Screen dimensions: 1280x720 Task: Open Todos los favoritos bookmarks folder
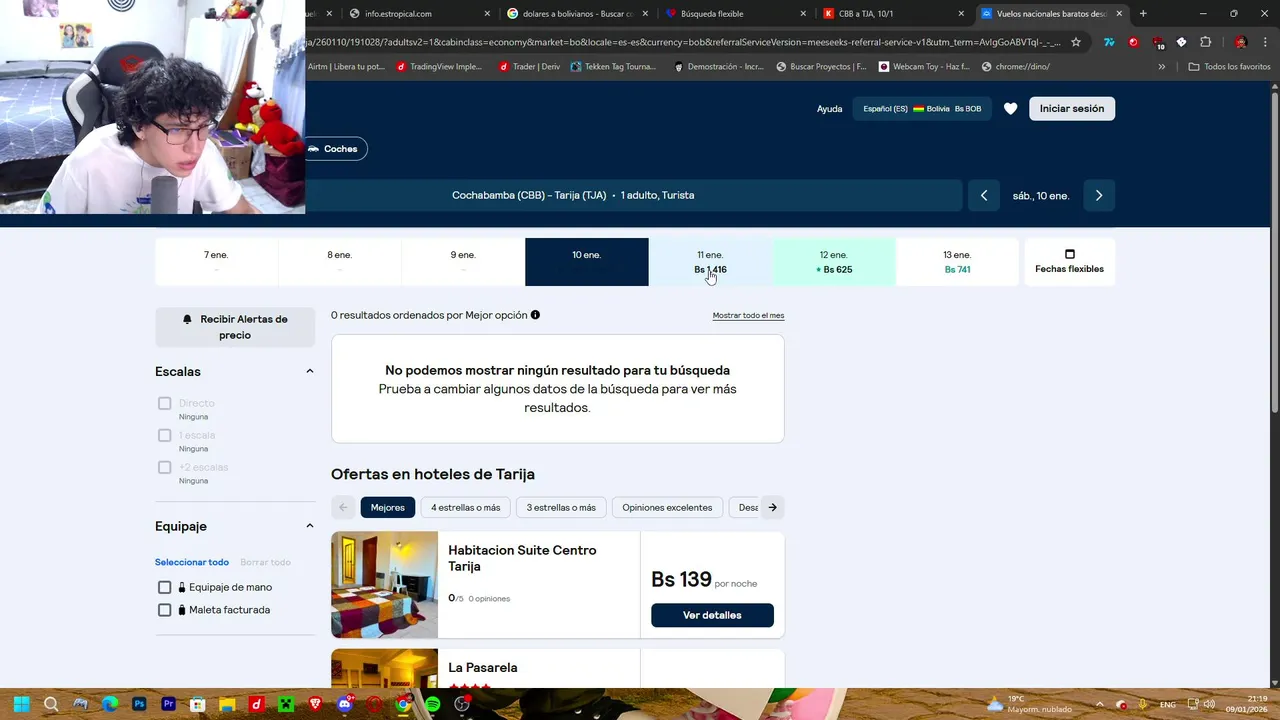1229,66
